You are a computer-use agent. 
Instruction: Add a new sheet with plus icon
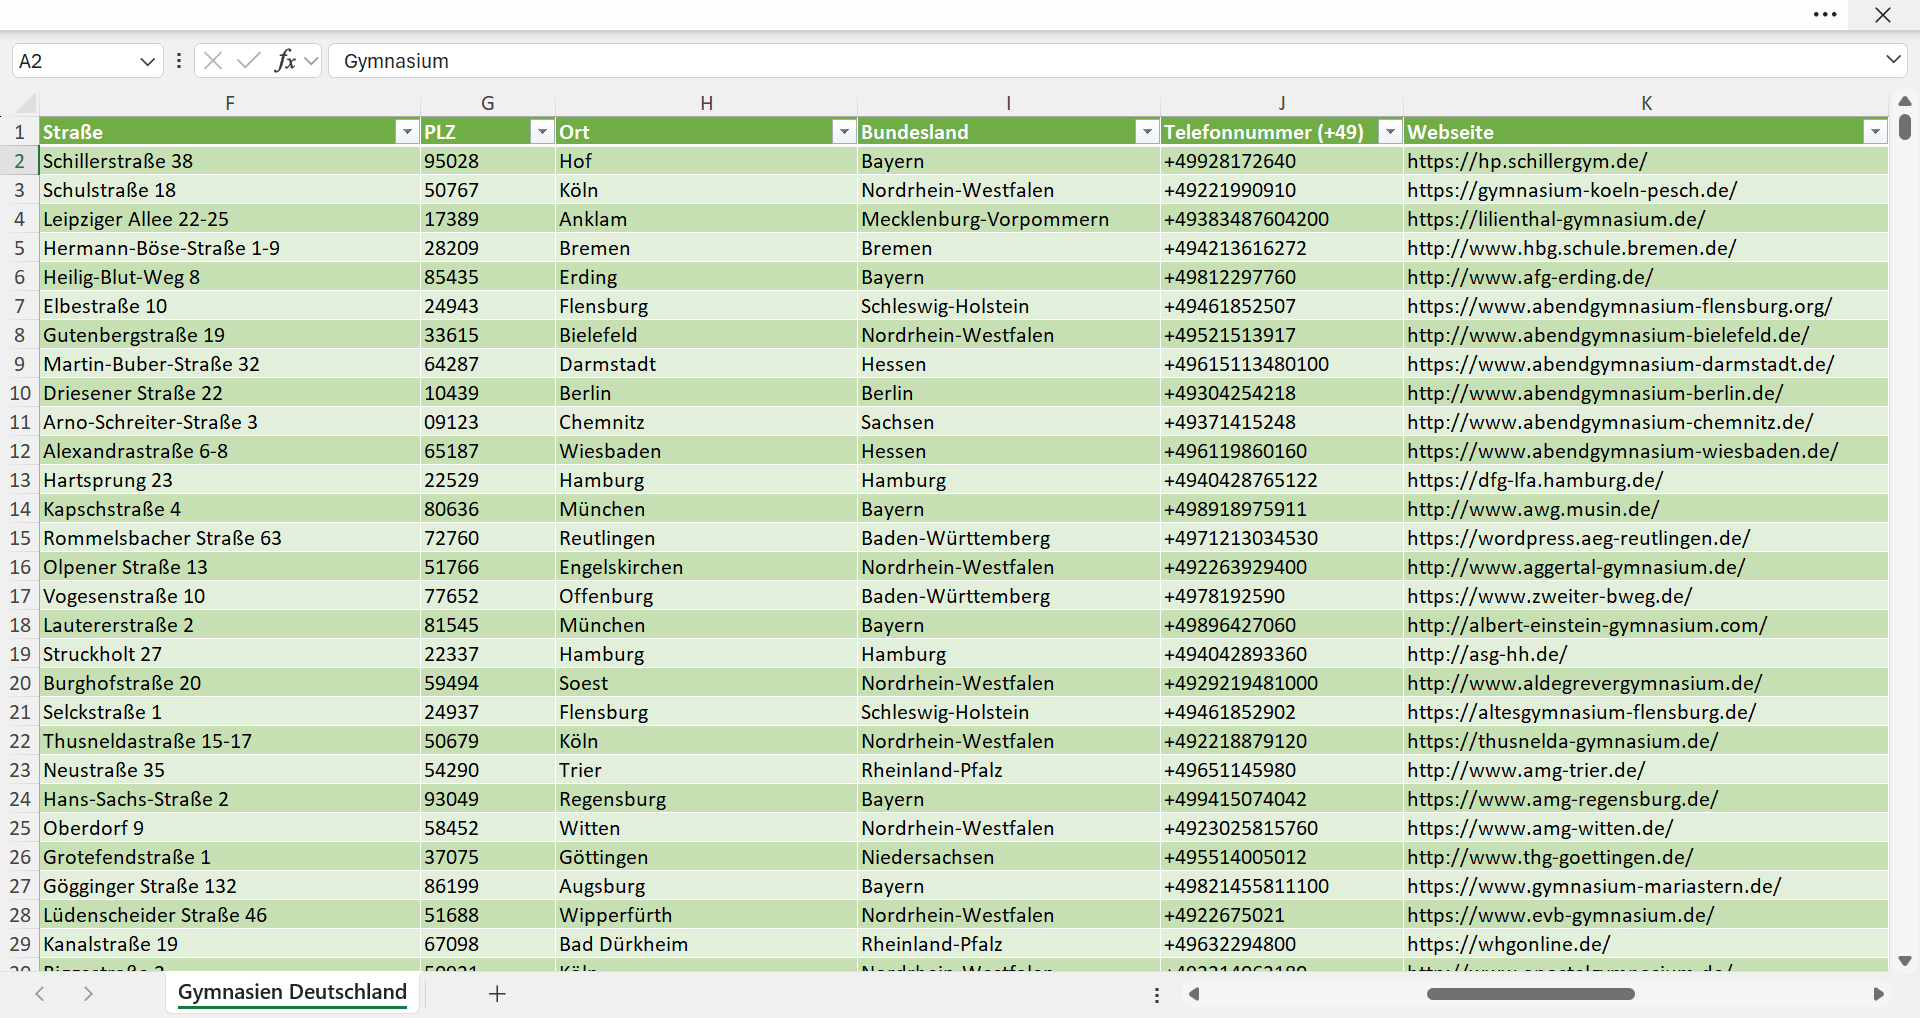coord(497,993)
